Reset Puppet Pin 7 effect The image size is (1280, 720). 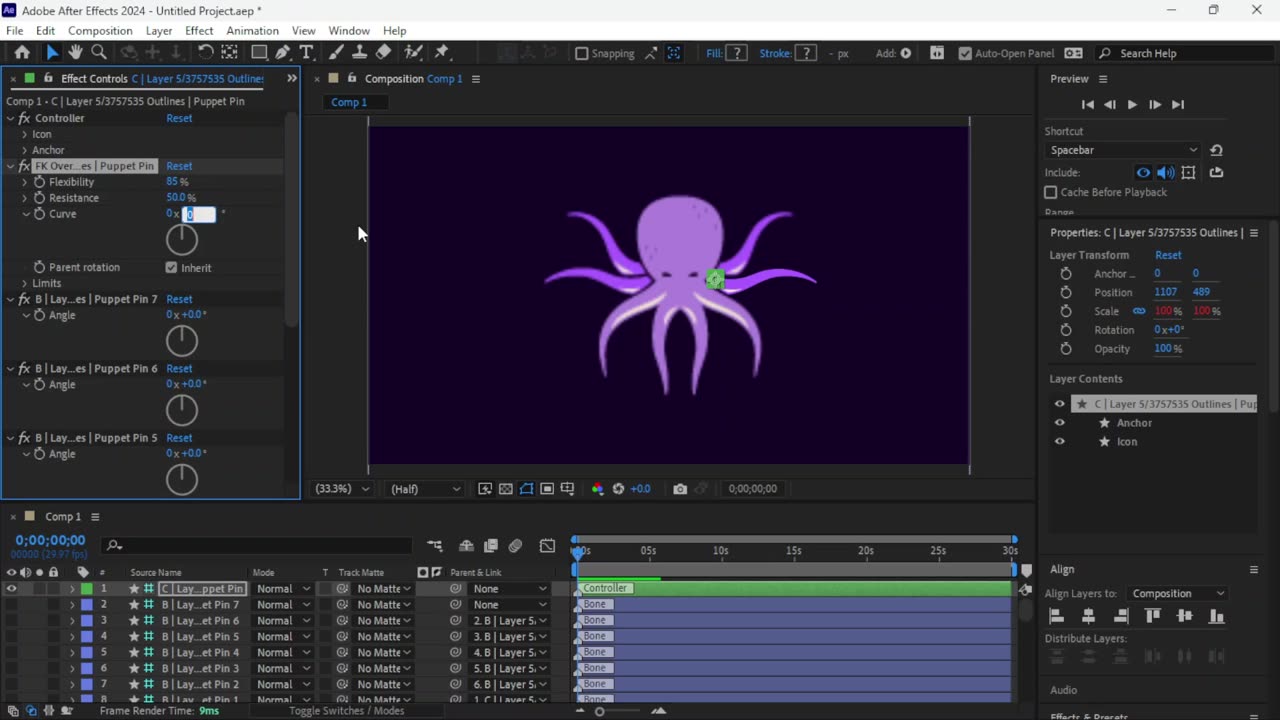pyautogui.click(x=179, y=299)
